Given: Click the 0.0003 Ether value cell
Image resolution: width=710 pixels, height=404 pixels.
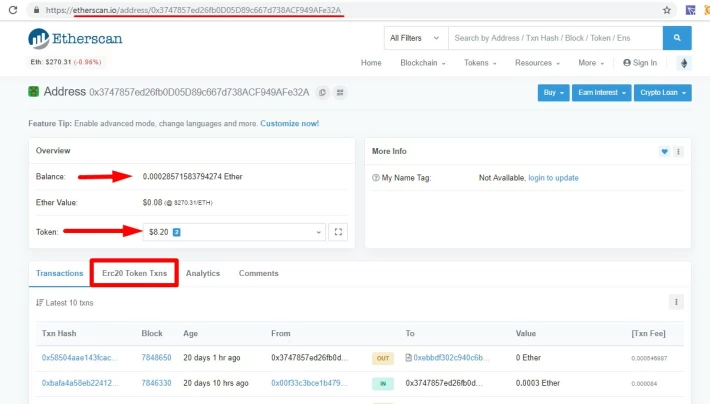Looking at the screenshot, I should coord(537,383).
